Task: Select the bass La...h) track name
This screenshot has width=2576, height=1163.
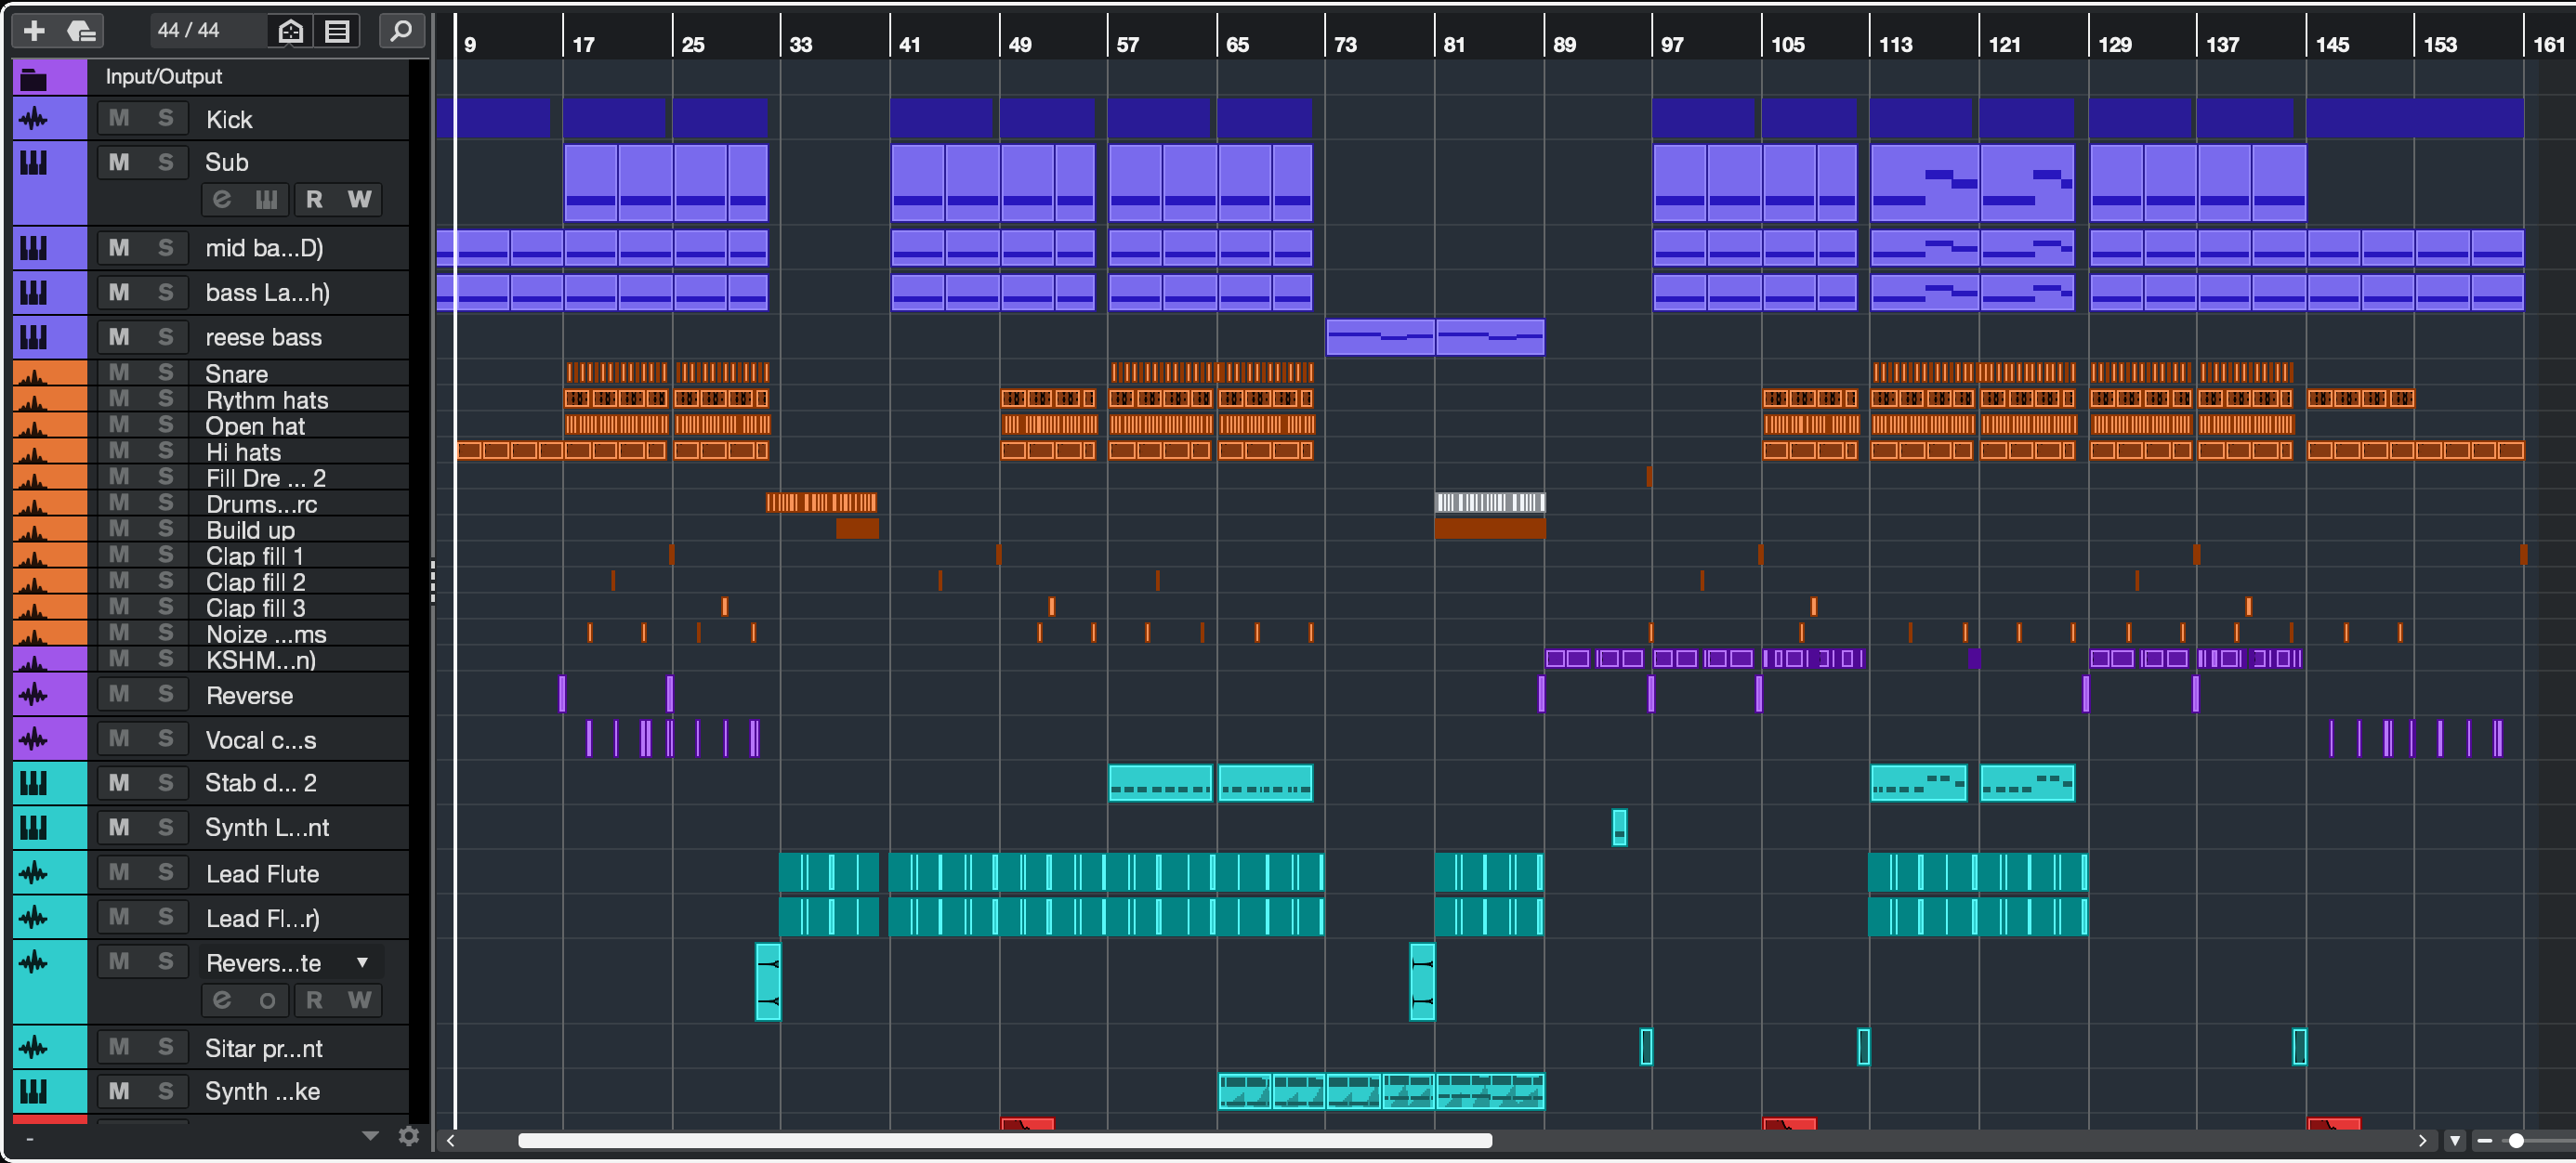Action: (267, 293)
